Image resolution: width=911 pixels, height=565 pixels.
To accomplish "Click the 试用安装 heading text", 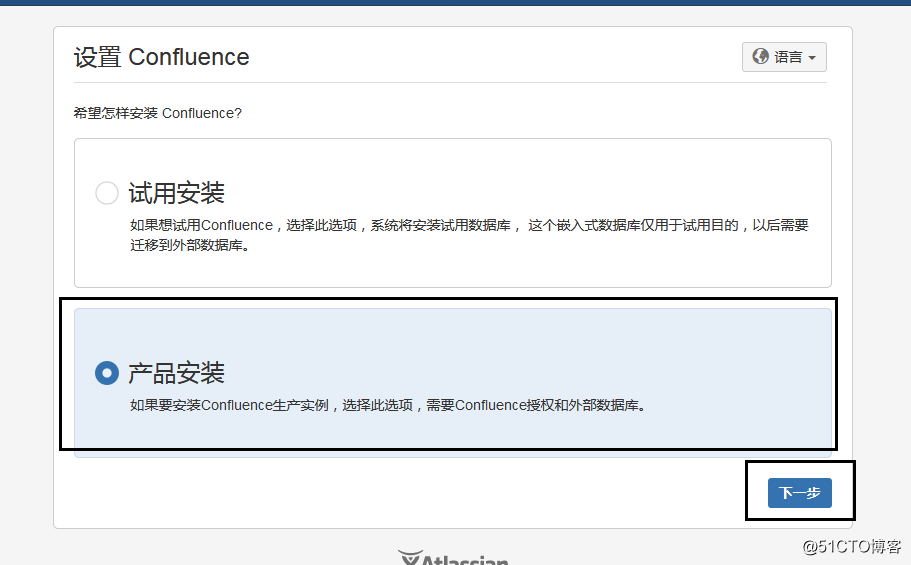I will pos(177,193).
